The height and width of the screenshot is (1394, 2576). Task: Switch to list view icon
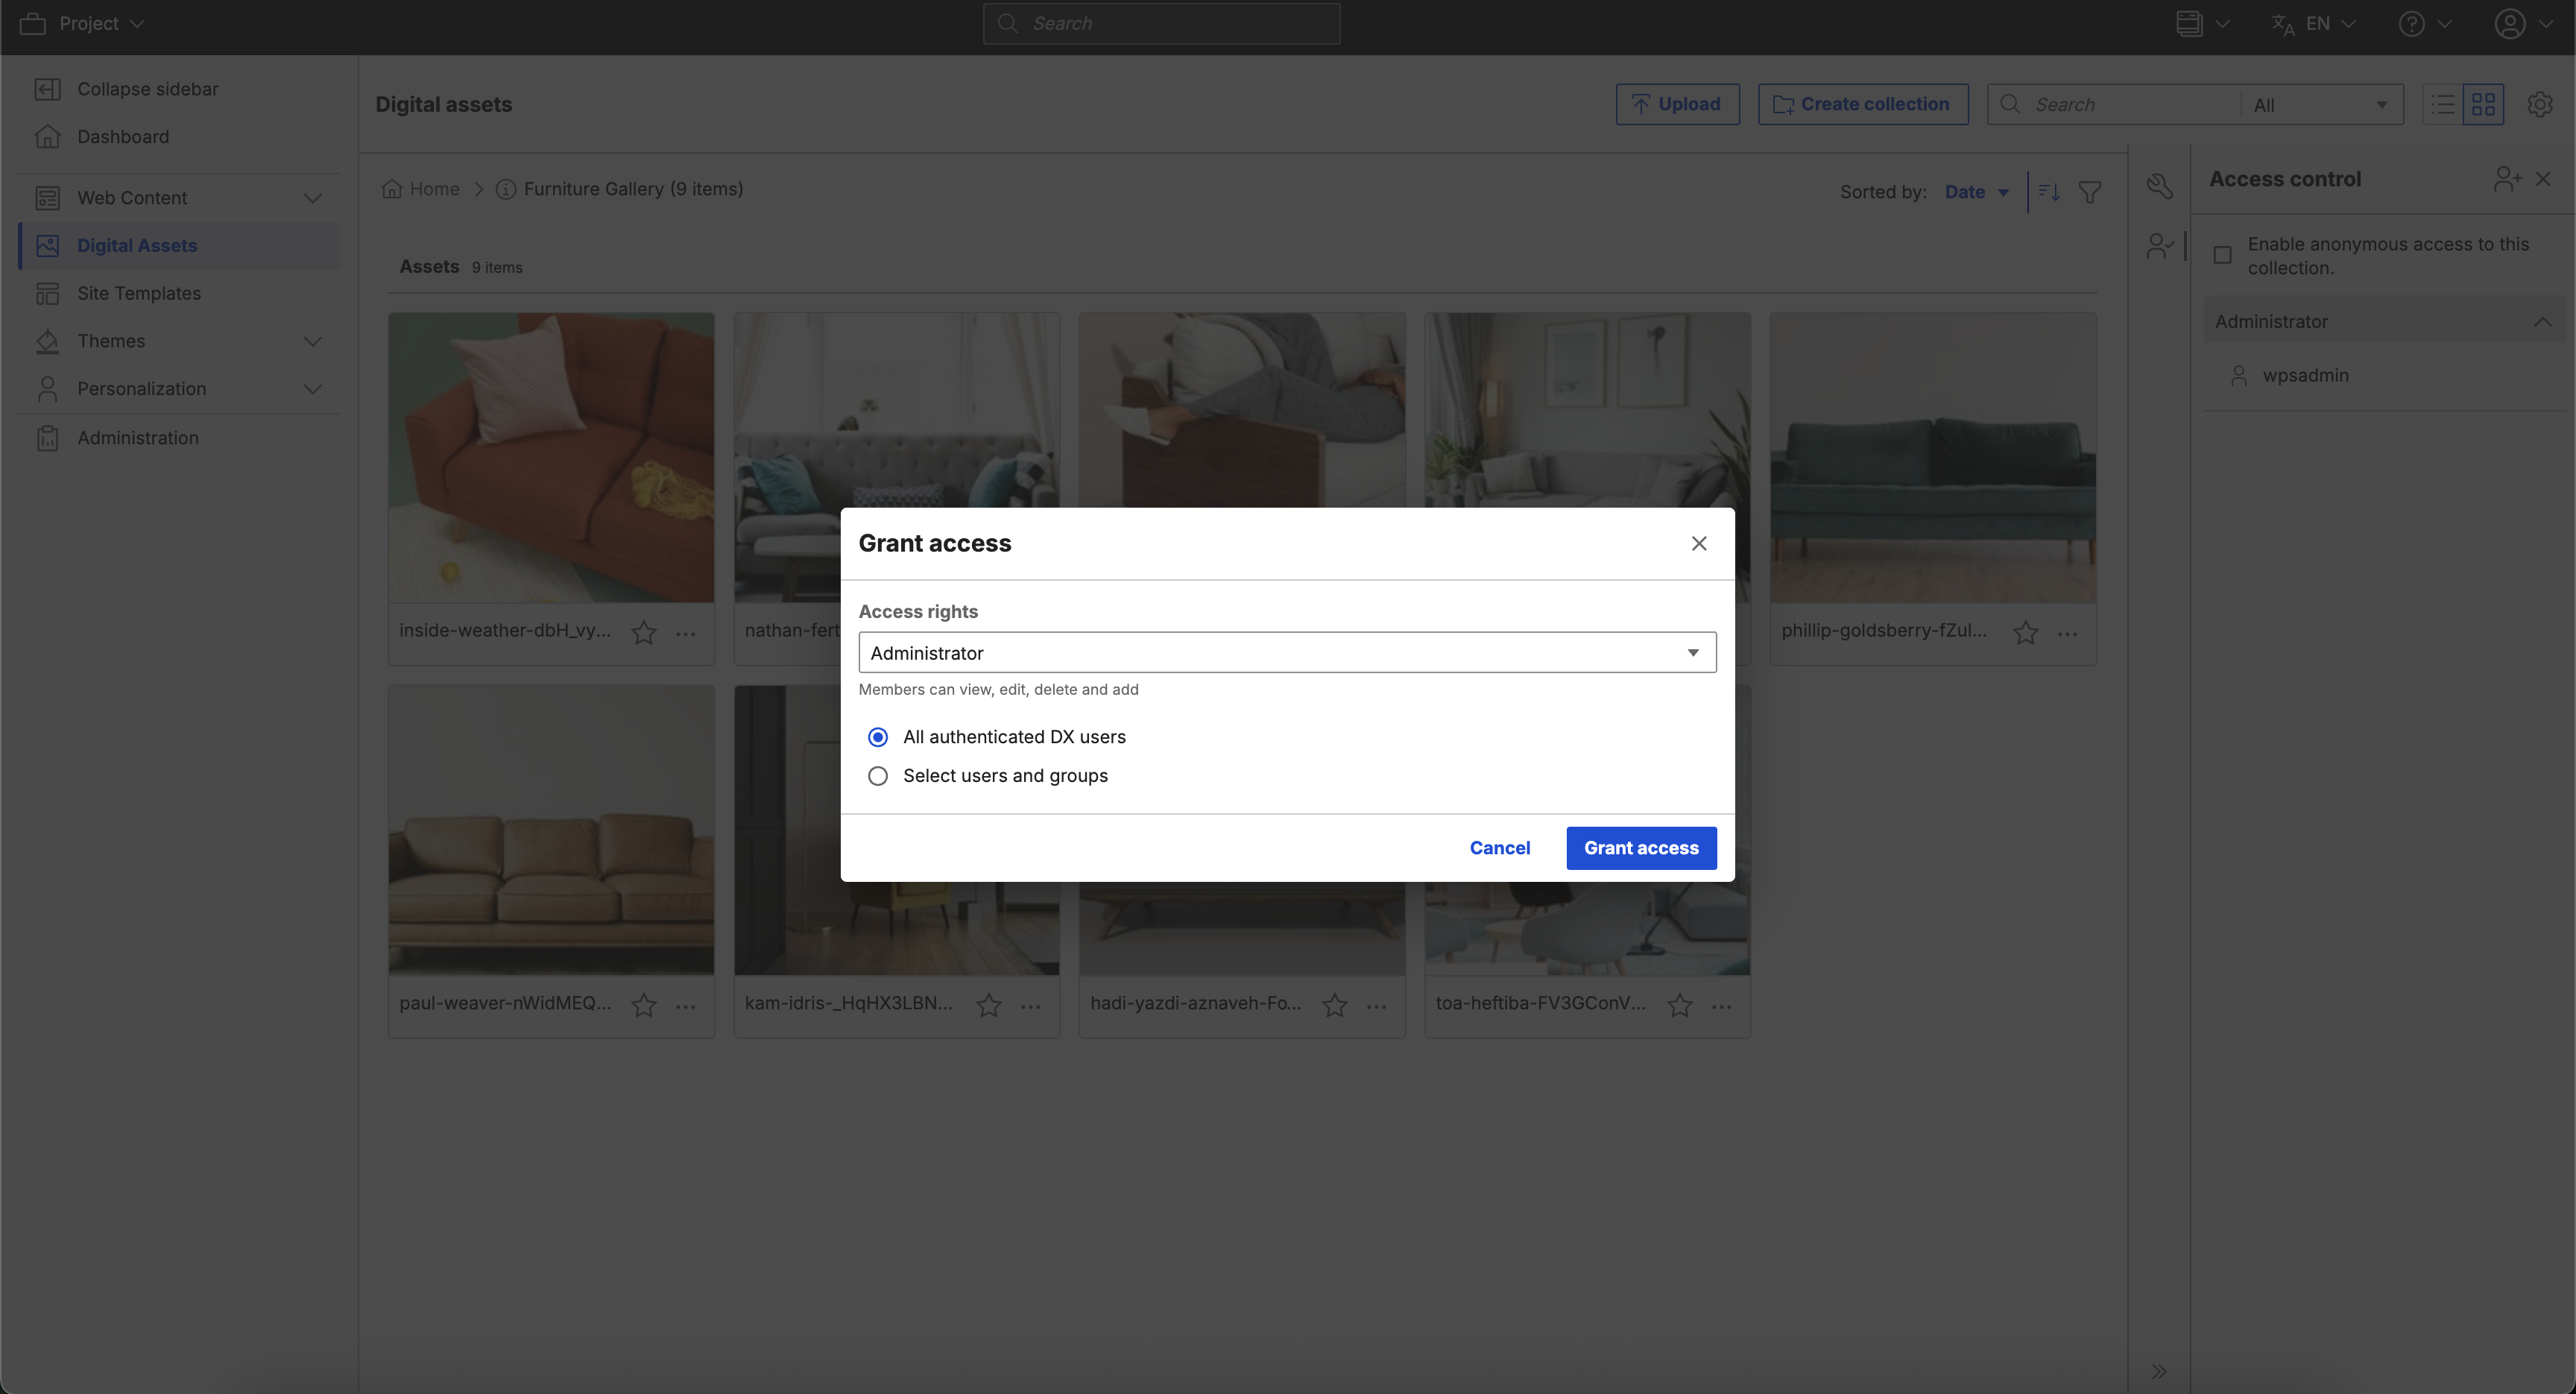2443,104
